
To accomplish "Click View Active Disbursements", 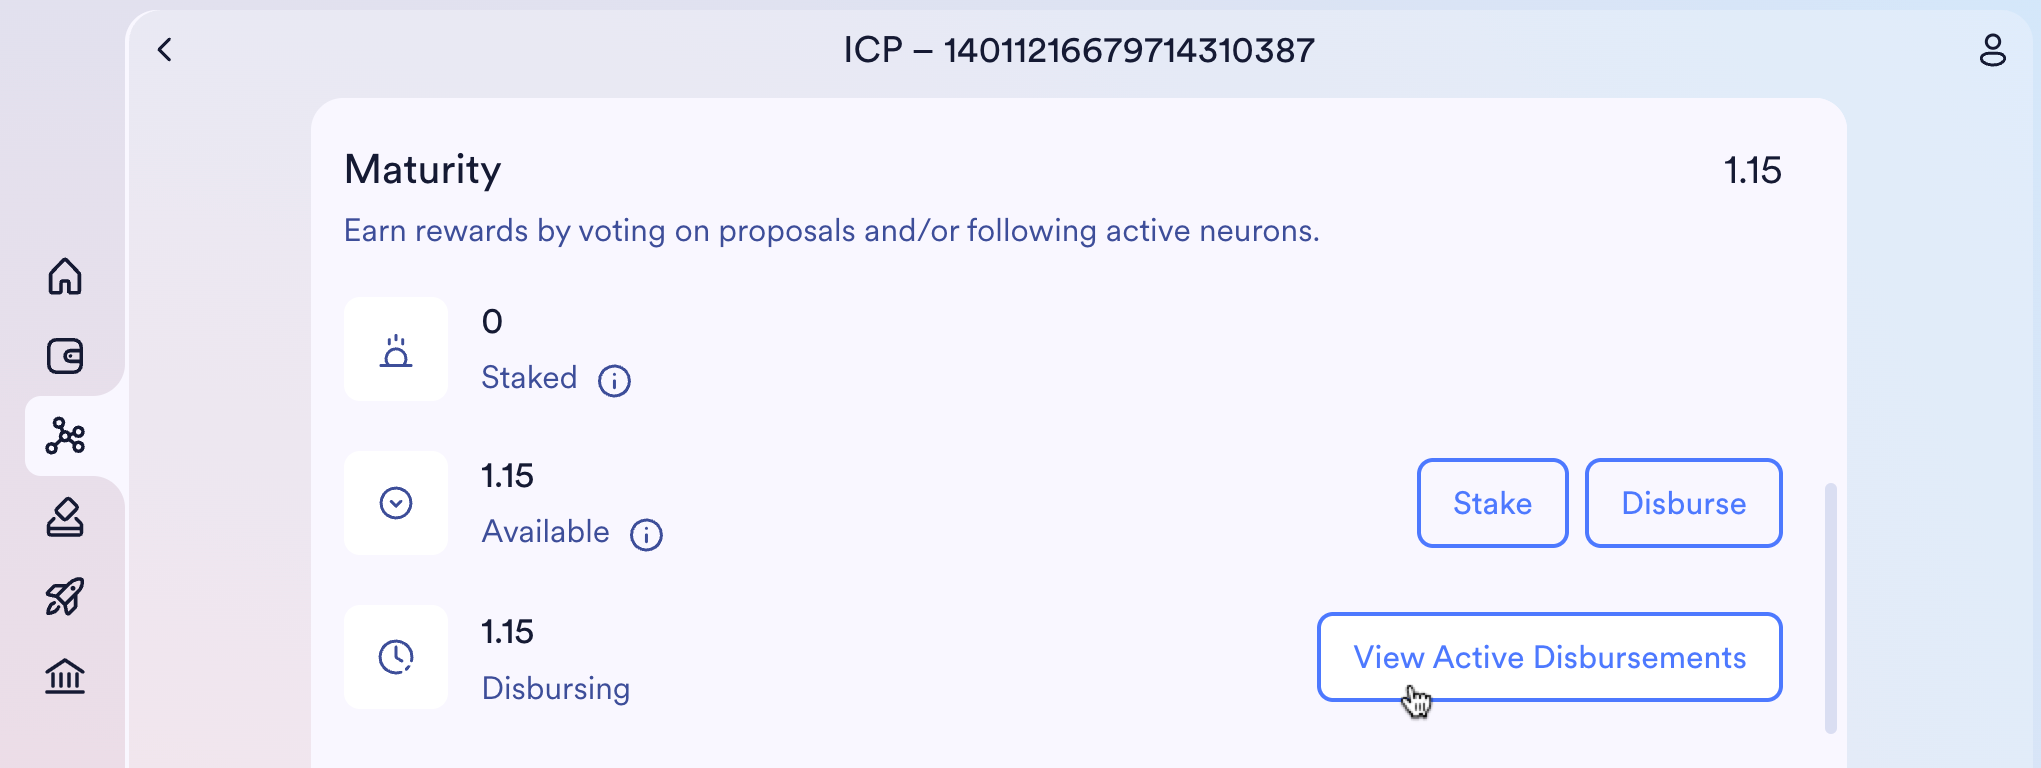I will click(1549, 657).
